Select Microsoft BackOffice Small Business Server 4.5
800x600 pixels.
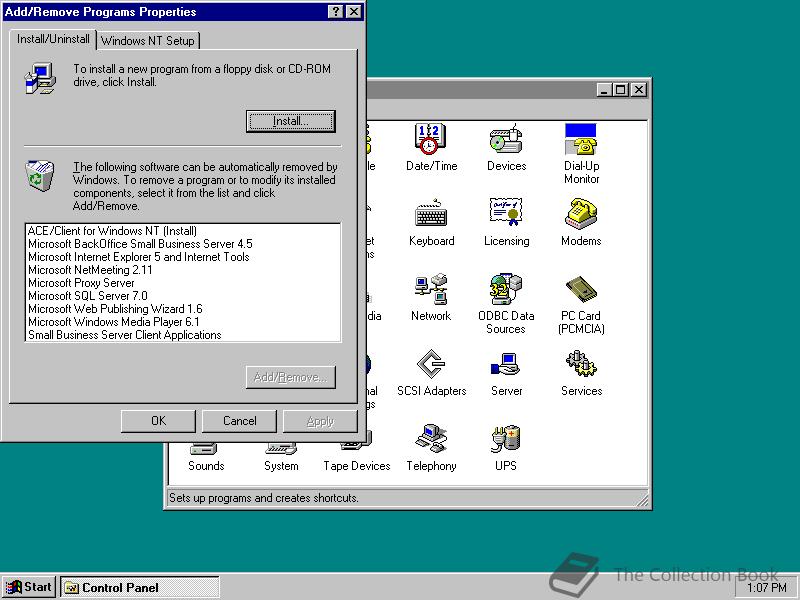183,244
